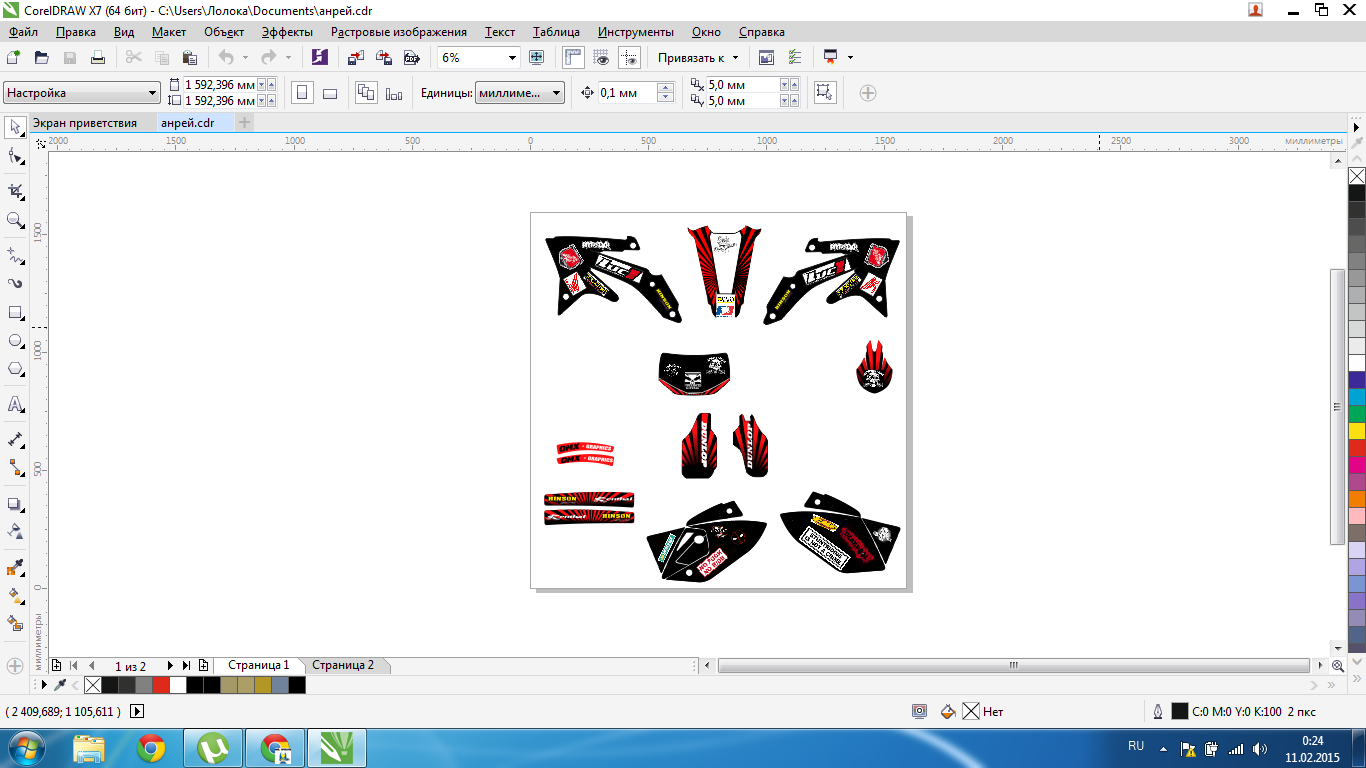Select the Polygon tool
The height and width of the screenshot is (768, 1366).
point(15,369)
